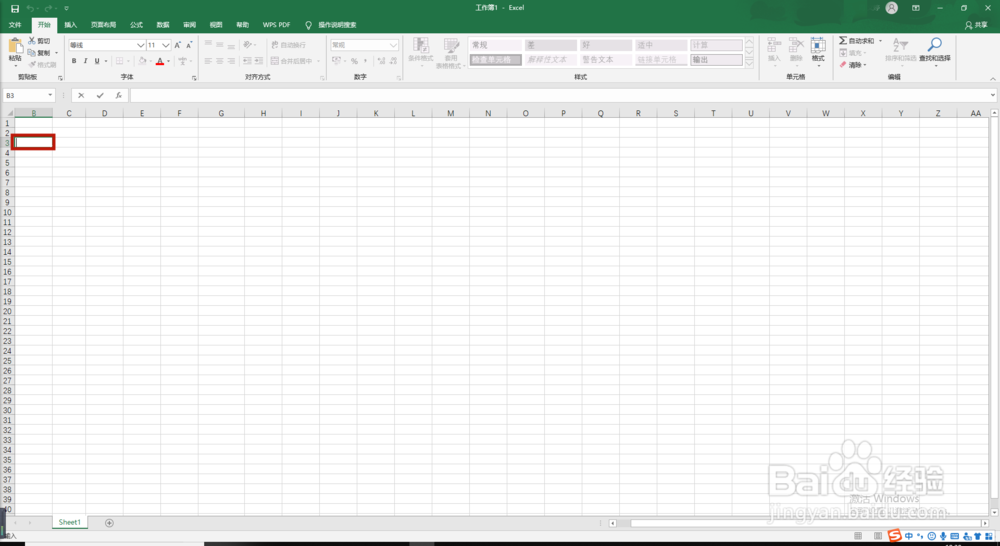Expand the cell styles gallery
Viewport: 1000px width, 546px height.
(749, 63)
